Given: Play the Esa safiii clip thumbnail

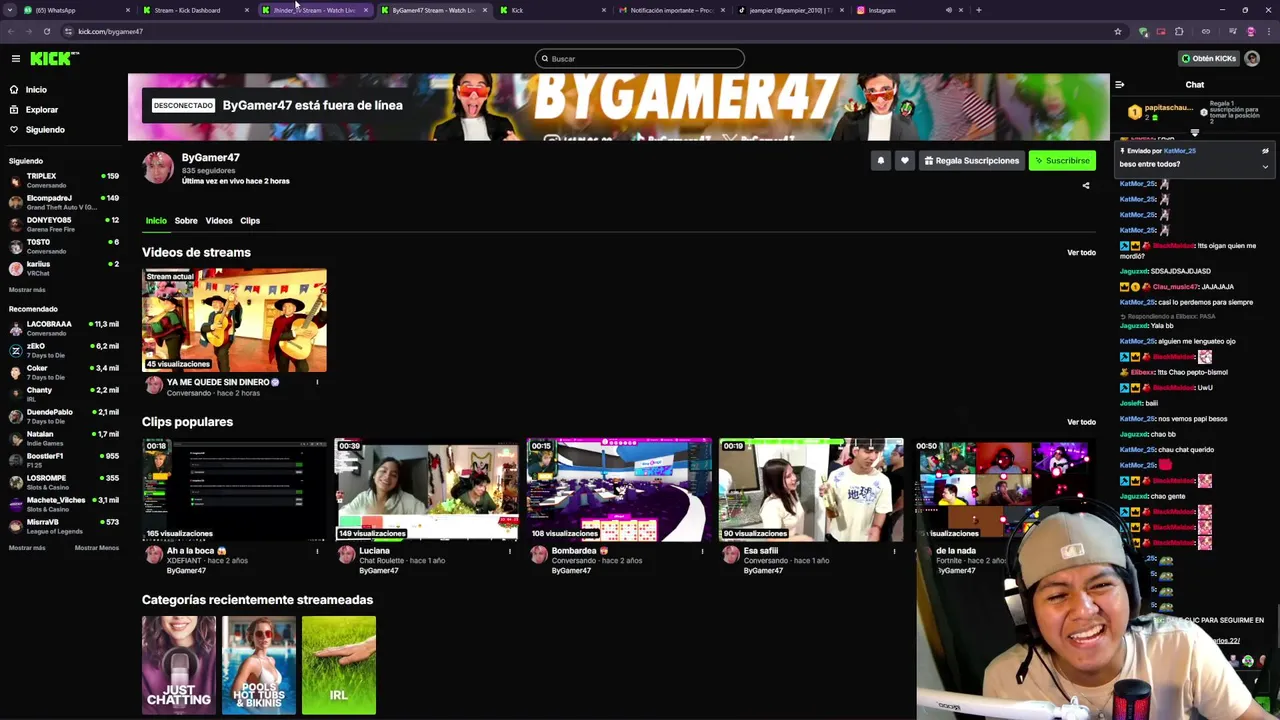Looking at the screenshot, I should coord(811,490).
